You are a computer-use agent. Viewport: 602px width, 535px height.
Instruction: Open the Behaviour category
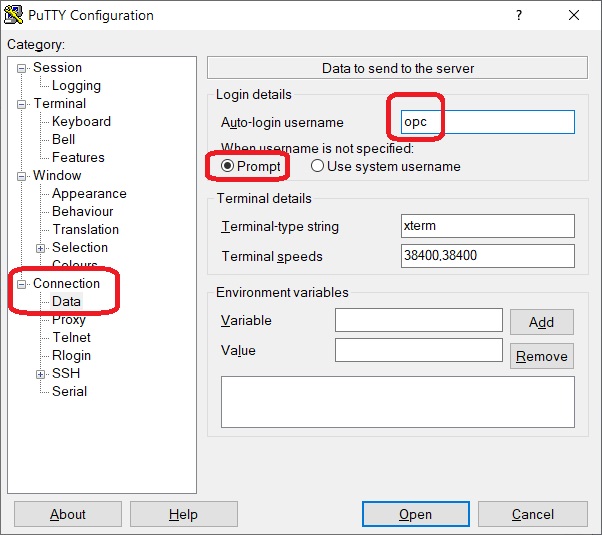[83, 212]
